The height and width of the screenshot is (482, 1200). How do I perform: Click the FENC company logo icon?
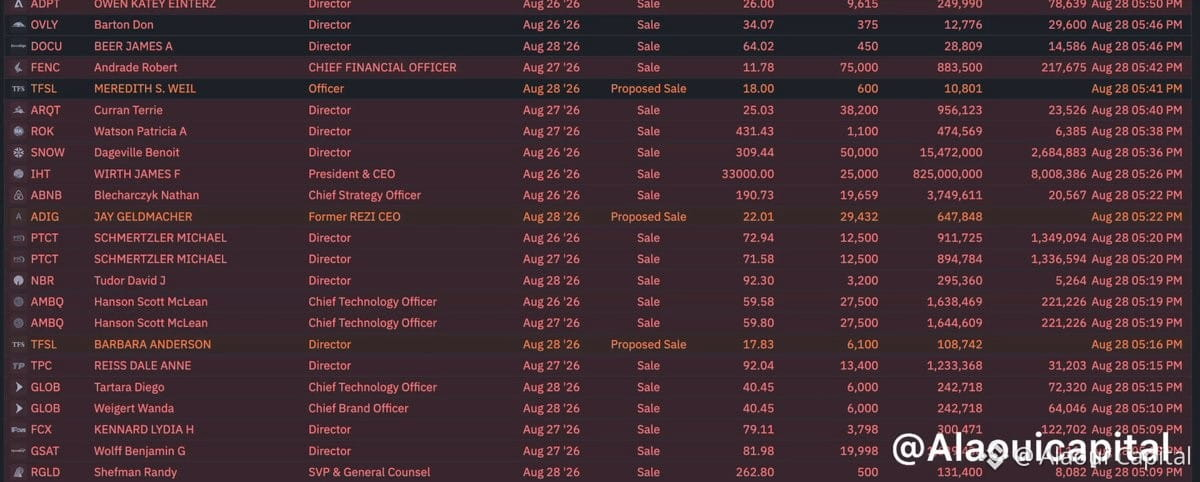click(18, 67)
